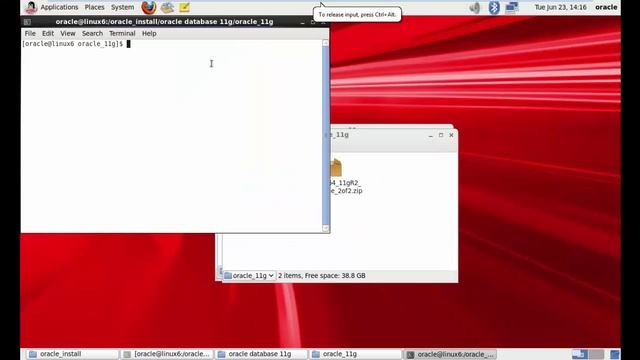Click the workspace switcher second workspace
The image size is (640, 360).
coord(596,354)
